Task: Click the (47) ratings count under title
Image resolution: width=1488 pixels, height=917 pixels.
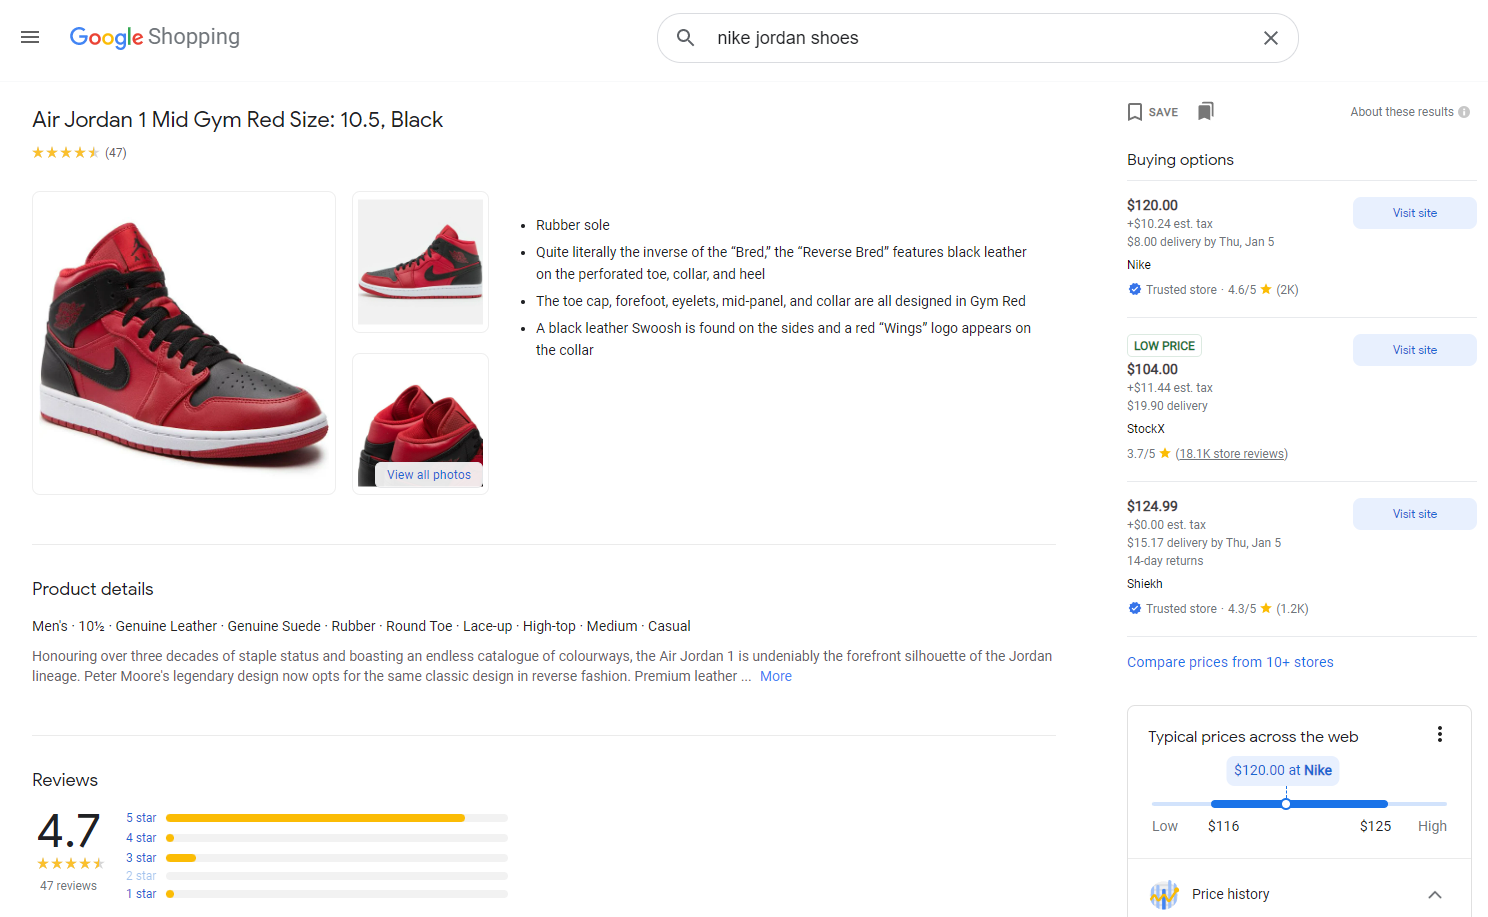Action: [x=116, y=153]
